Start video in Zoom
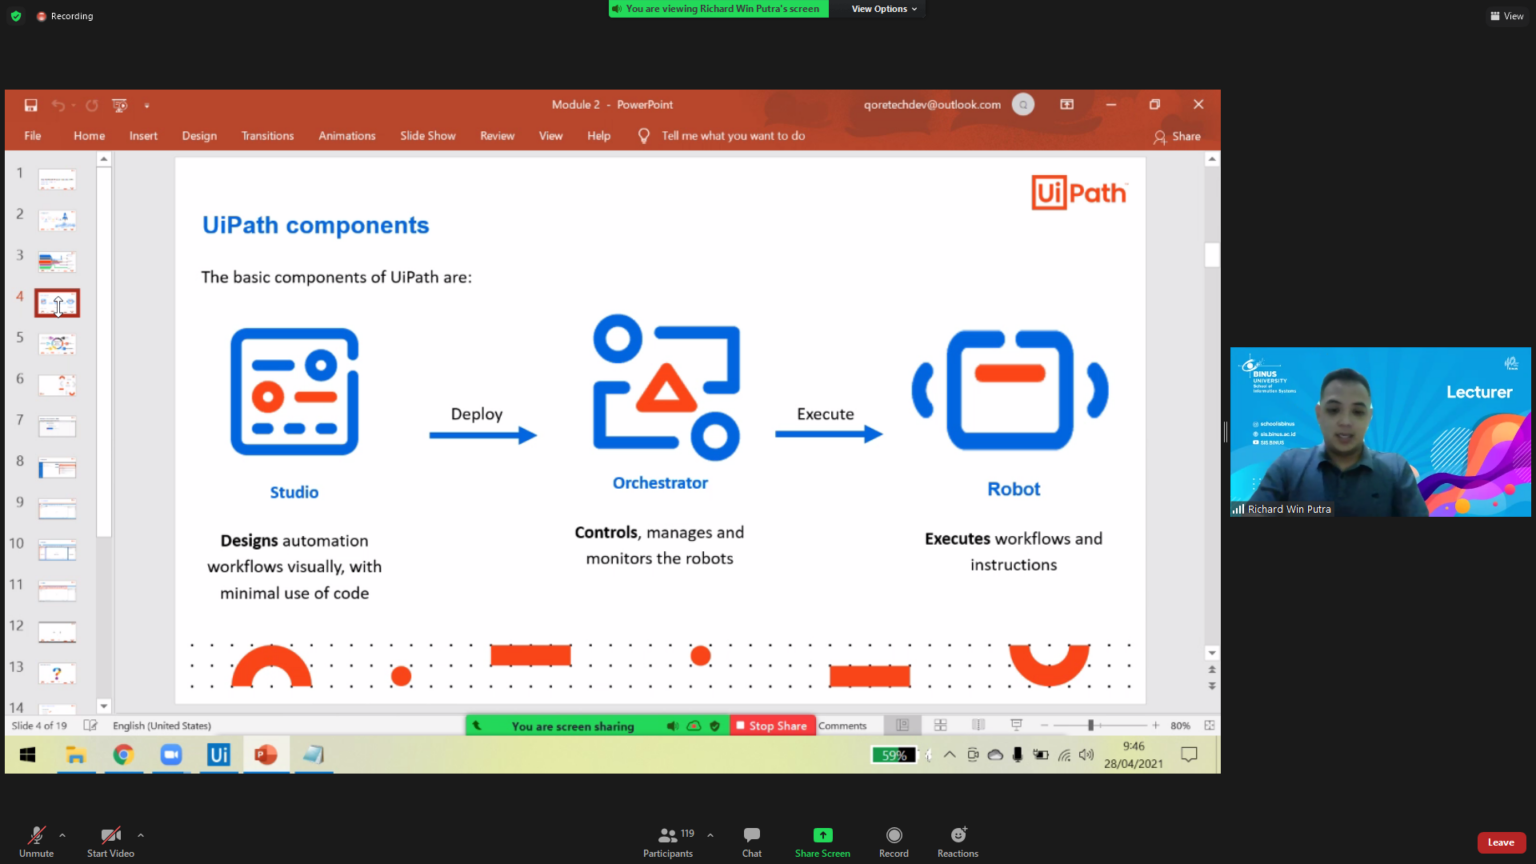This screenshot has height=864, width=1536. pos(110,840)
